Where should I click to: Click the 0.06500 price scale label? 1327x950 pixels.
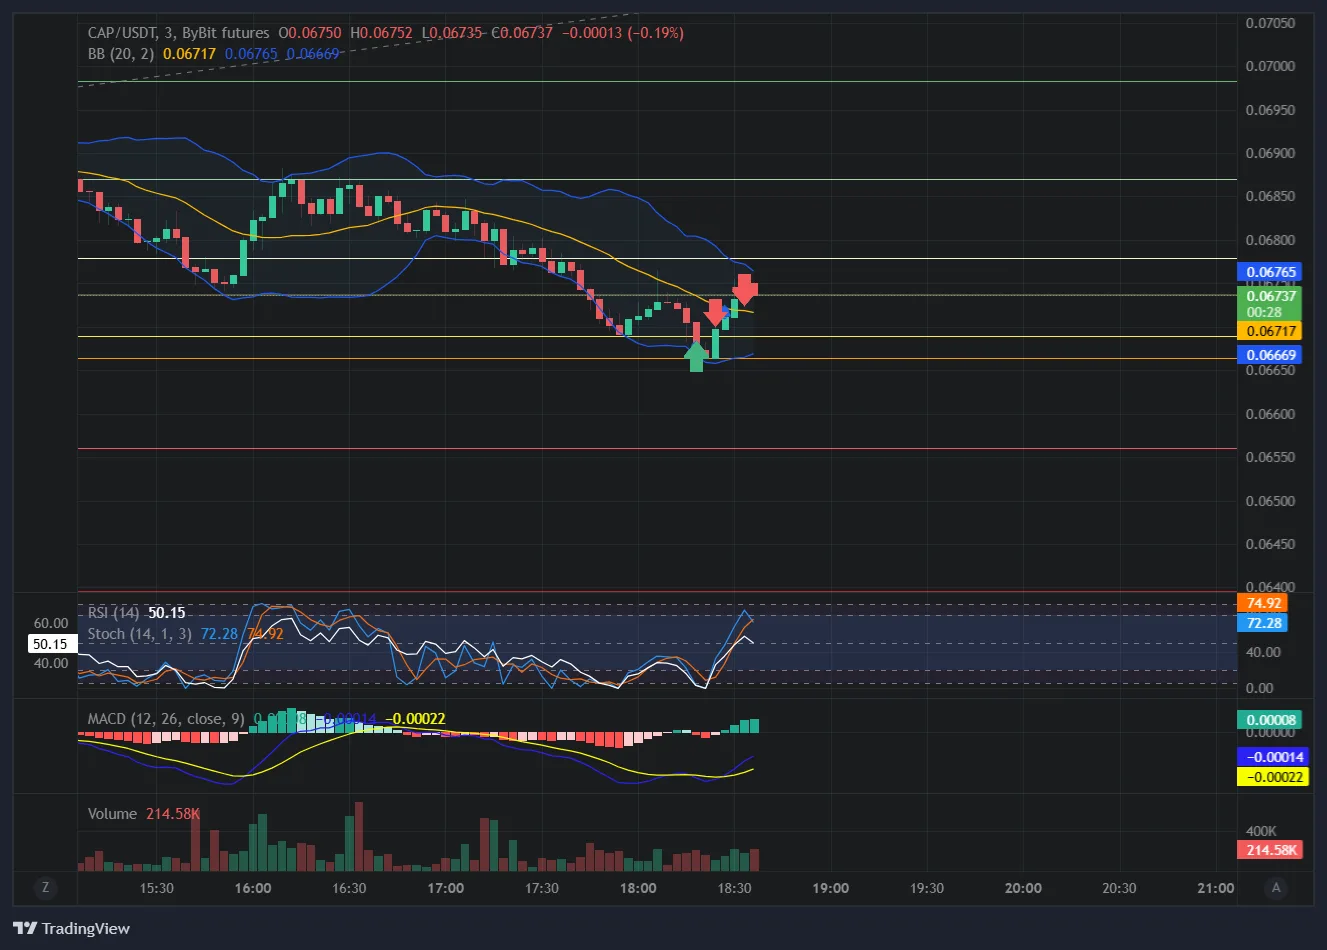point(1270,501)
